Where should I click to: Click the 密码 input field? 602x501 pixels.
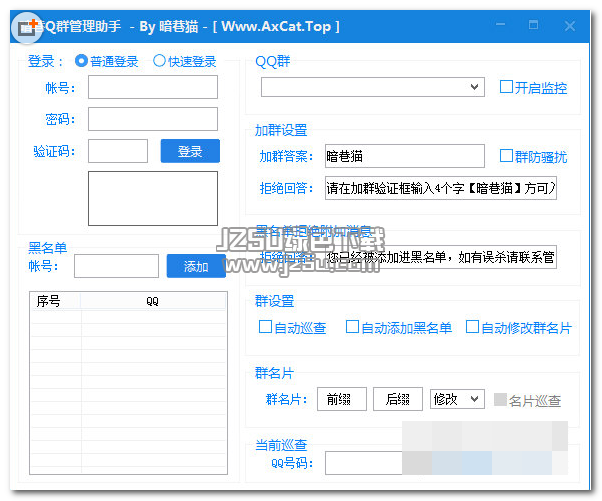point(153,119)
